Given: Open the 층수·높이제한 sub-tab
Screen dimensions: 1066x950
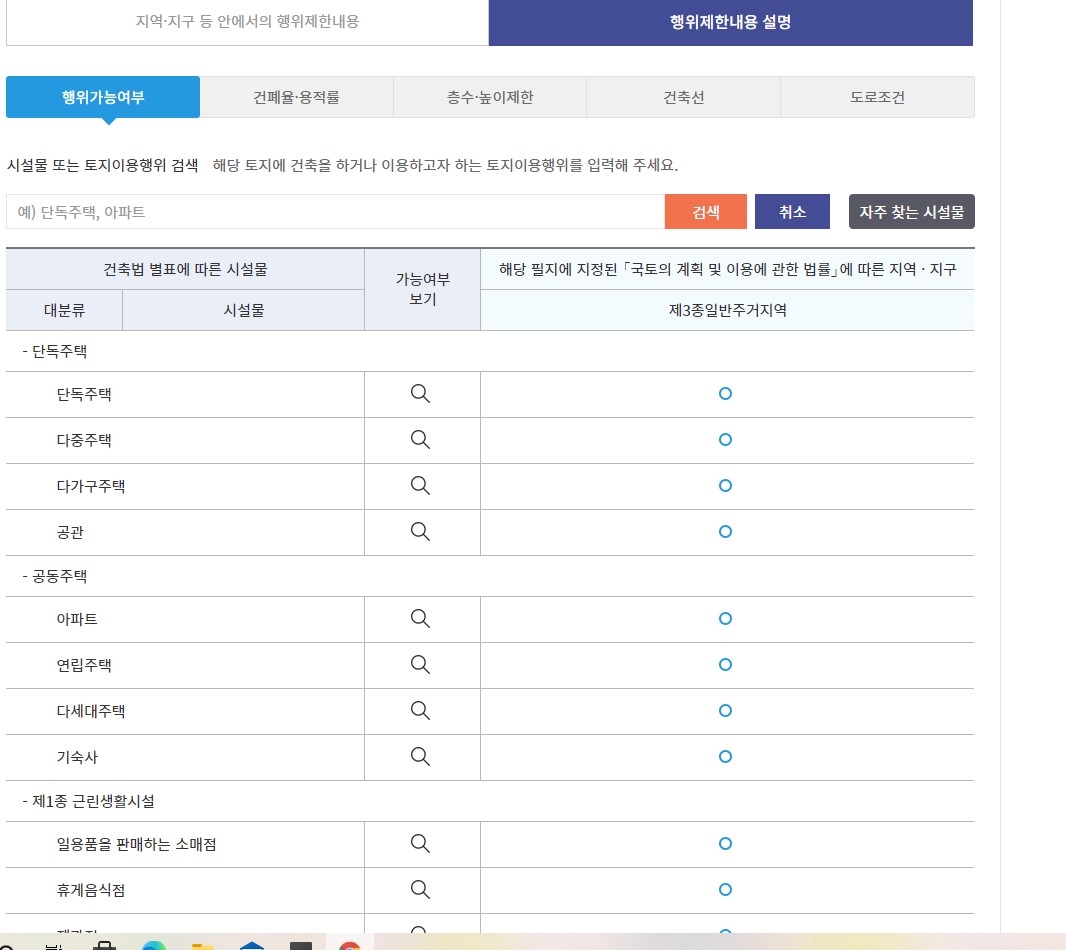Looking at the screenshot, I should coord(490,97).
